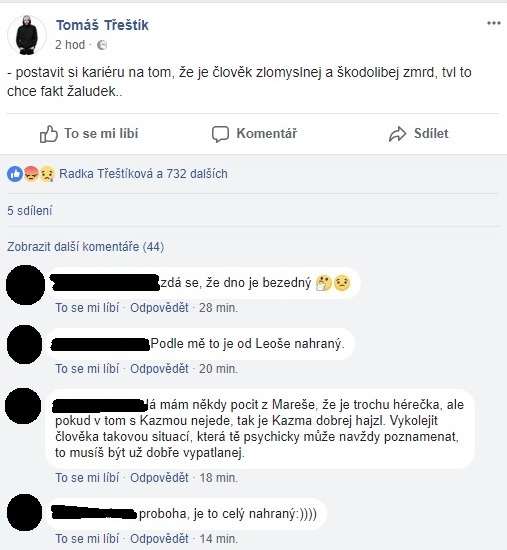Like the 'dno je bezedný' comment
Screen dimensions: 507x550
(x=87, y=308)
